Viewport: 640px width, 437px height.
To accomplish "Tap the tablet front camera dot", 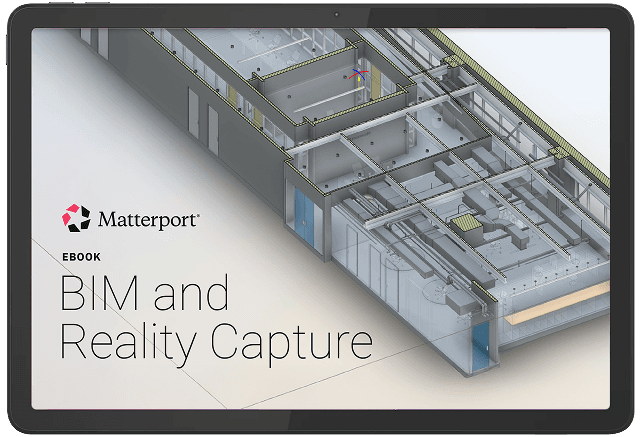I will point(336,14).
